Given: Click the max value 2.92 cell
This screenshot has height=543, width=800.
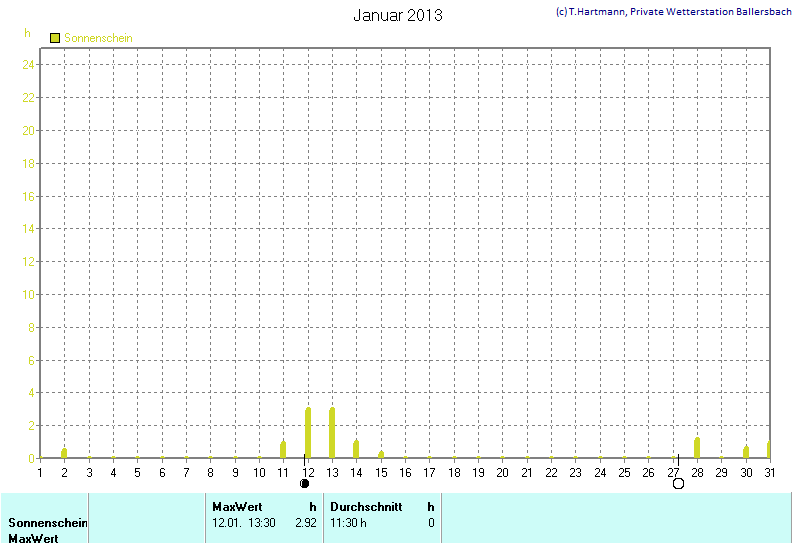Looking at the screenshot, I should 306,523.
